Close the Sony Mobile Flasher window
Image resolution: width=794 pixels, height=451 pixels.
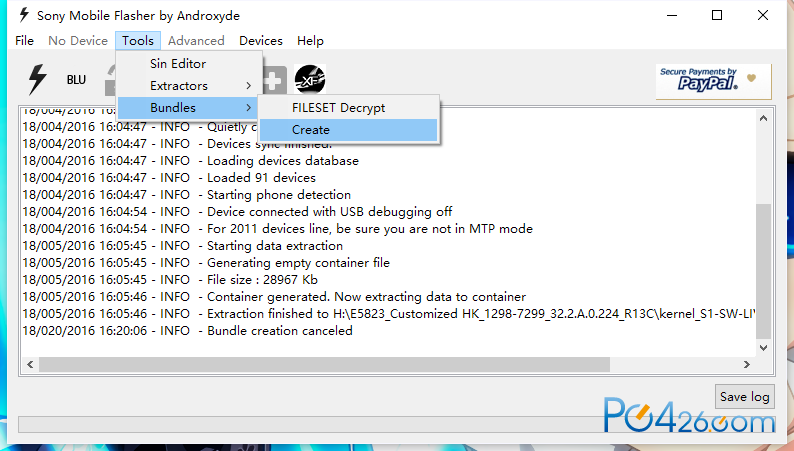coord(763,15)
